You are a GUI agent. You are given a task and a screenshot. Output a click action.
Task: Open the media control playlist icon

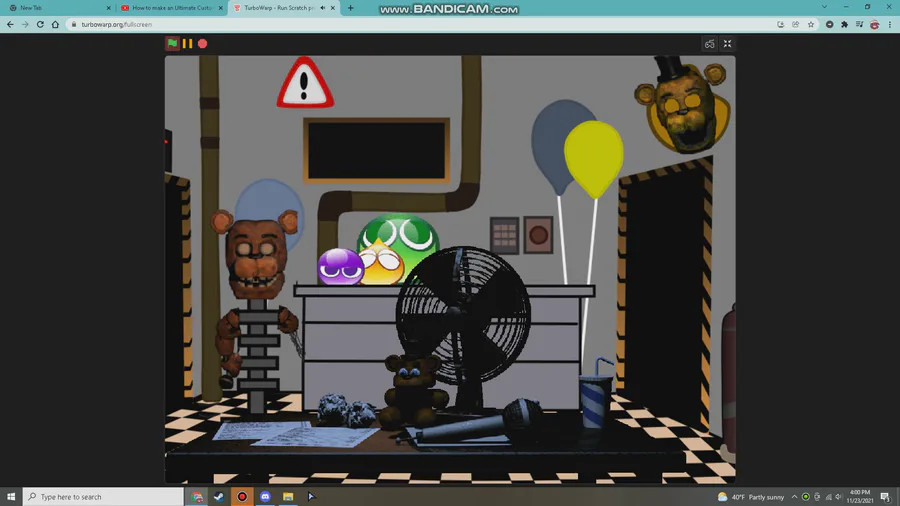coord(859,25)
